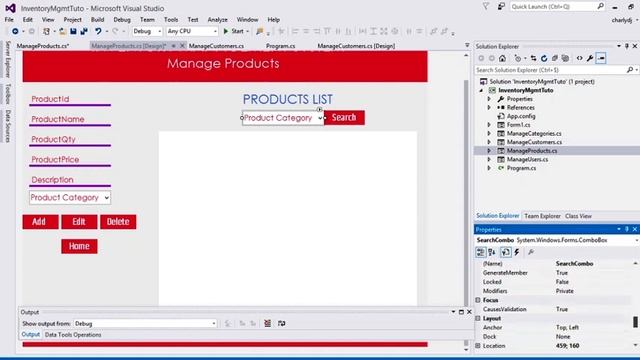Click Show All Files icon in Solution Explorer
640x360 pixels.
[x=565, y=58]
